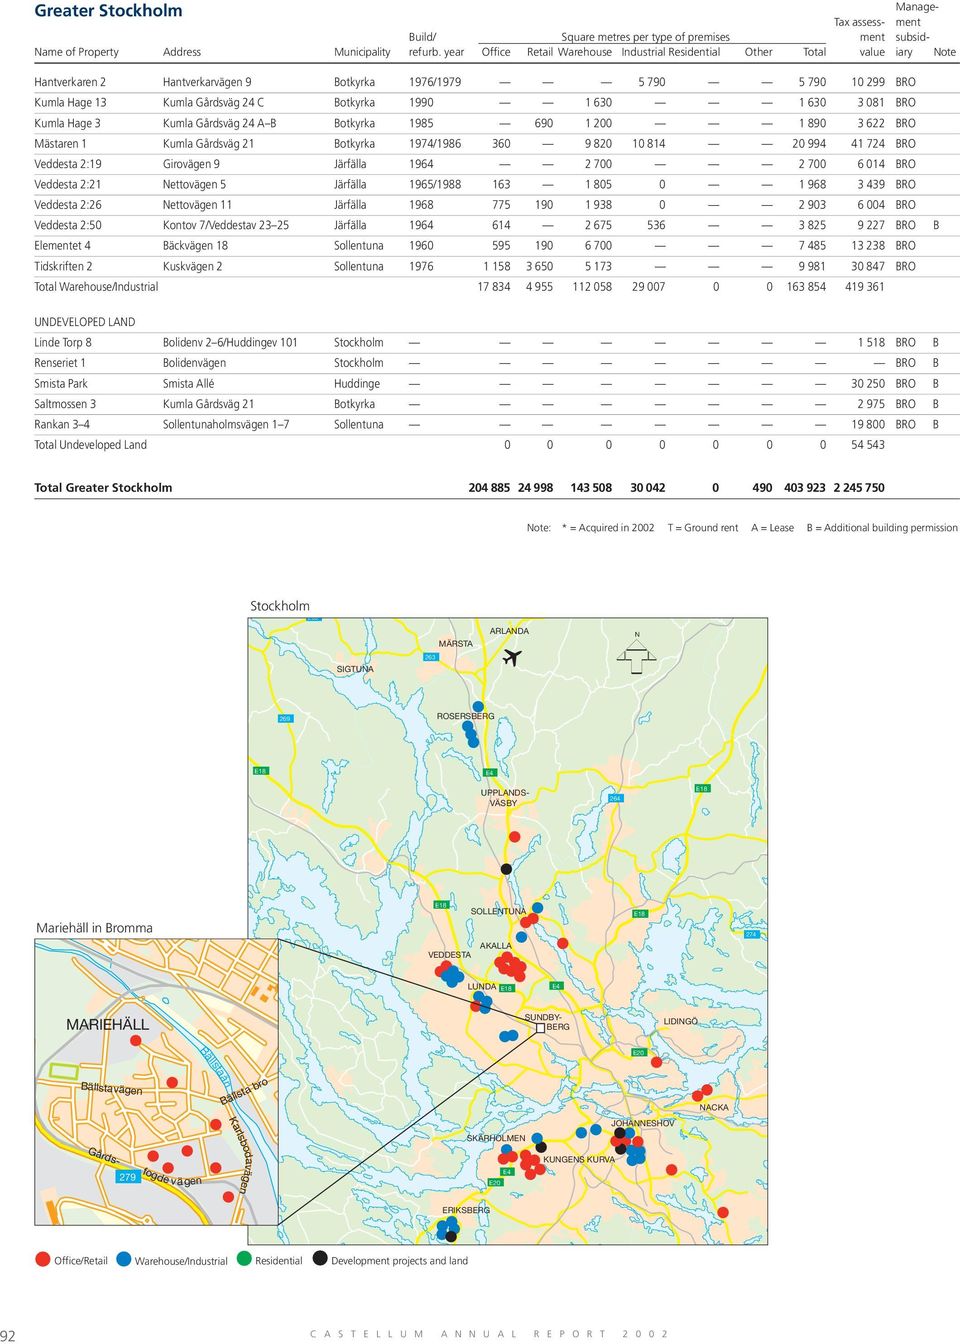Image resolution: width=960 pixels, height=1344 pixels.
Task: Click the airplane icon near Arlanda
Action: (x=512, y=657)
